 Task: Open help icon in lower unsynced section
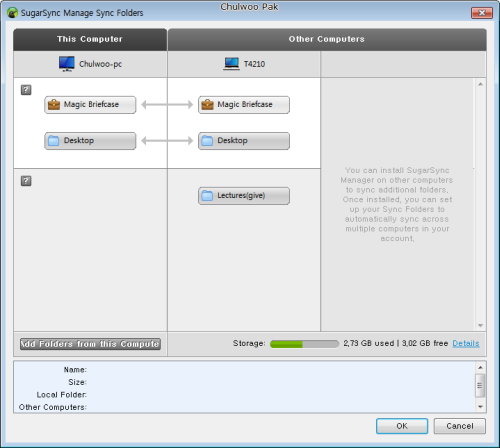[x=26, y=181]
